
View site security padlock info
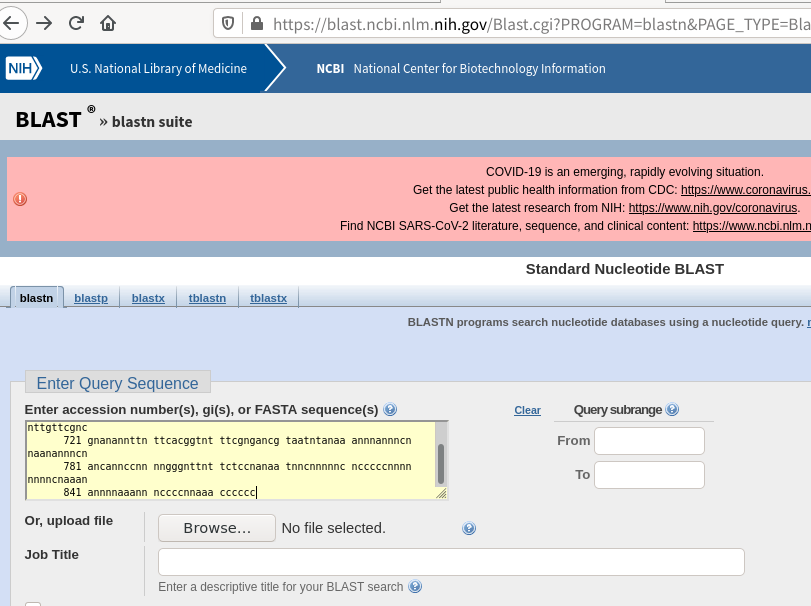pos(257,23)
